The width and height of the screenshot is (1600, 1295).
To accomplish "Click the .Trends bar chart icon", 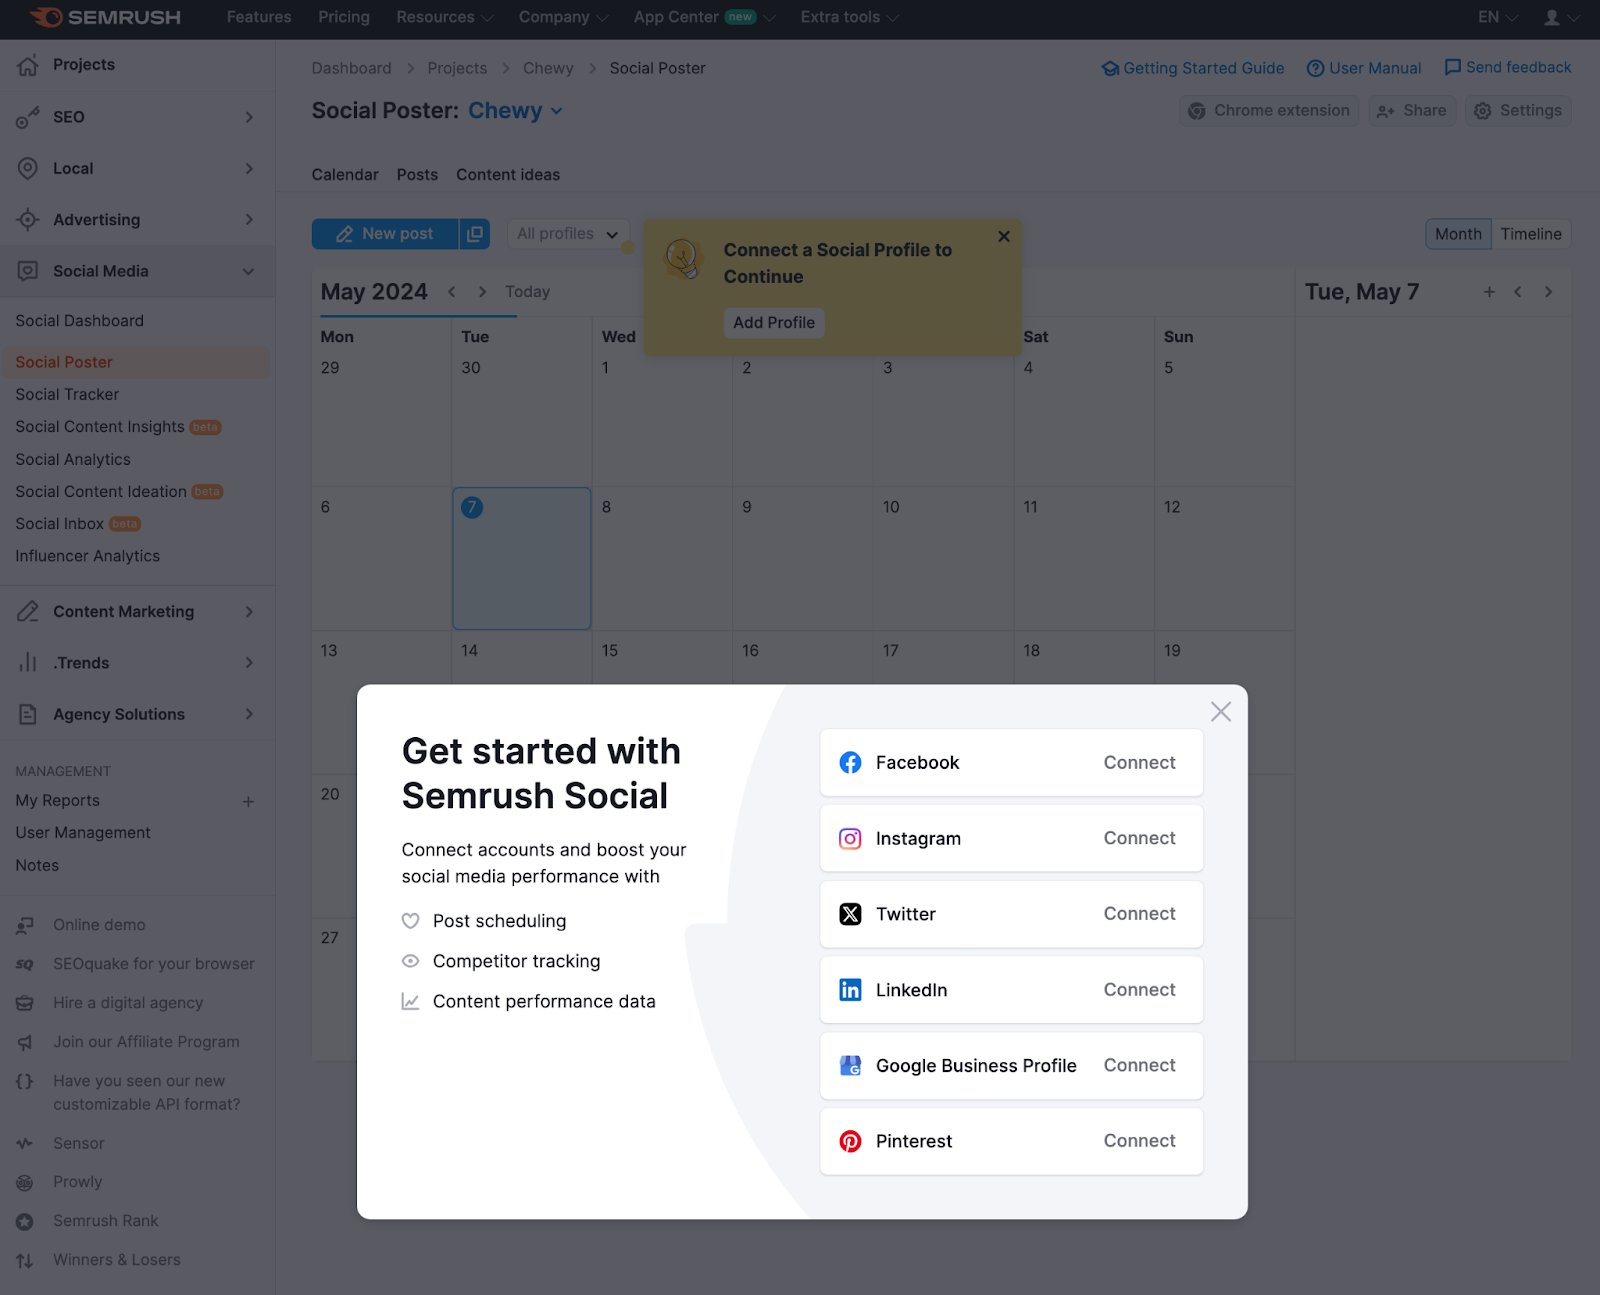I will pyautogui.click(x=28, y=663).
